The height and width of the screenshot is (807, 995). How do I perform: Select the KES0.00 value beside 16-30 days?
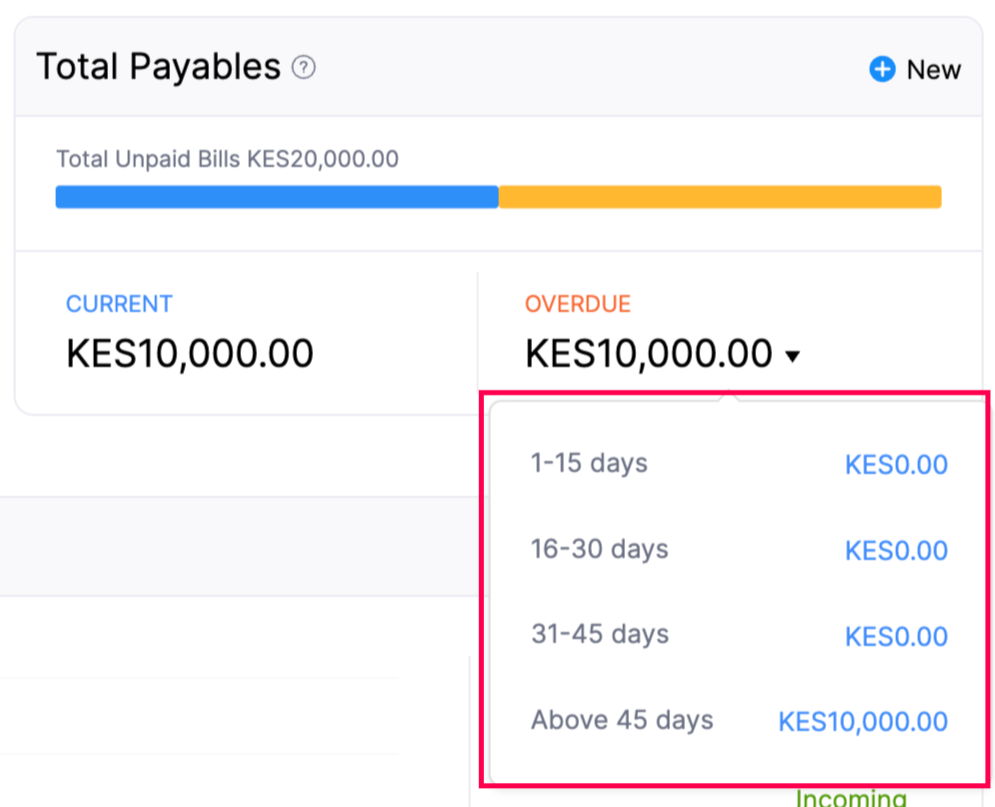pyautogui.click(x=896, y=550)
